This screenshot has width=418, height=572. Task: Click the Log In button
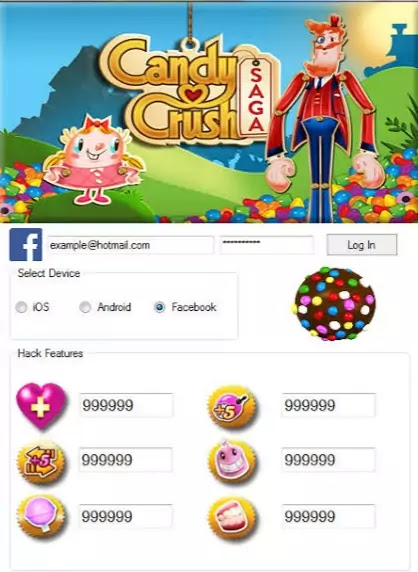pos(362,245)
